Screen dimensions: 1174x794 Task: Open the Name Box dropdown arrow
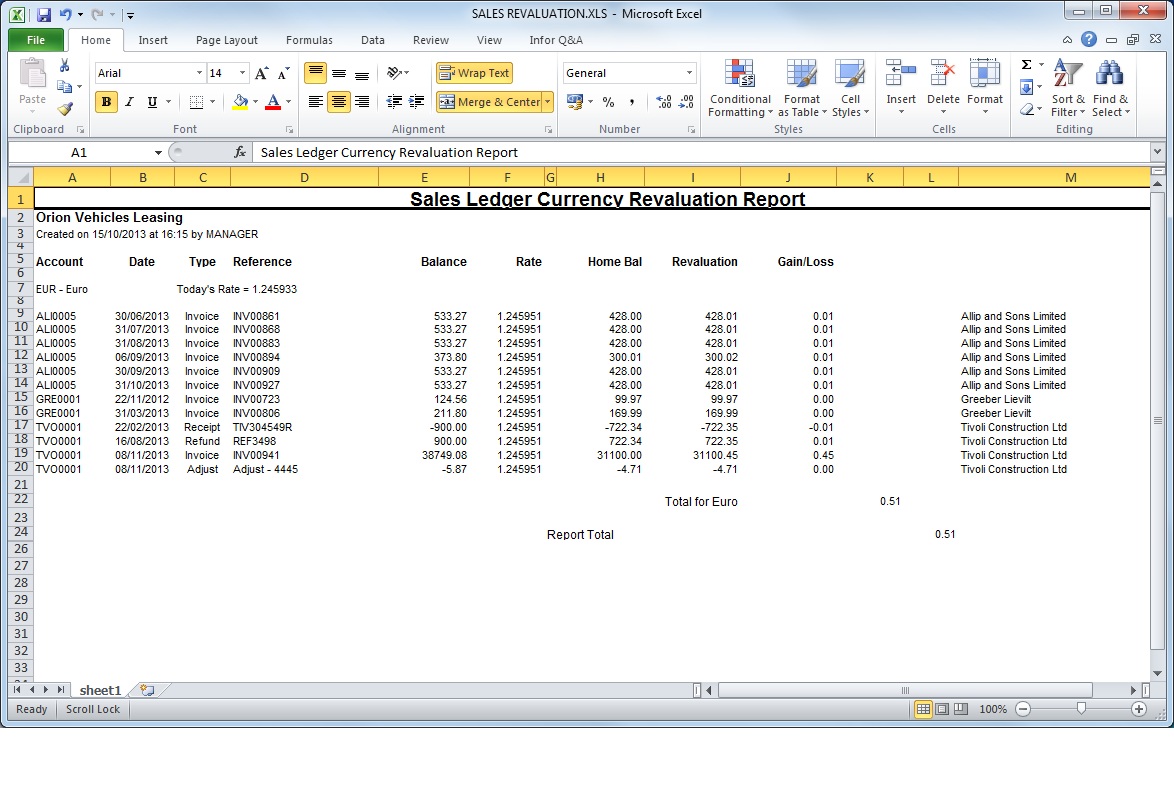pos(158,153)
